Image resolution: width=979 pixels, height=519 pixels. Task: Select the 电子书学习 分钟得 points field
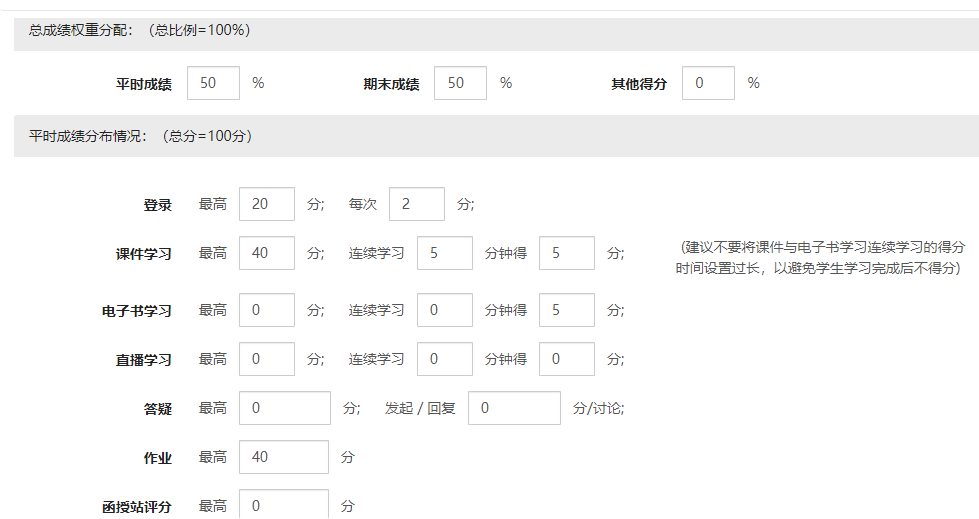click(567, 310)
